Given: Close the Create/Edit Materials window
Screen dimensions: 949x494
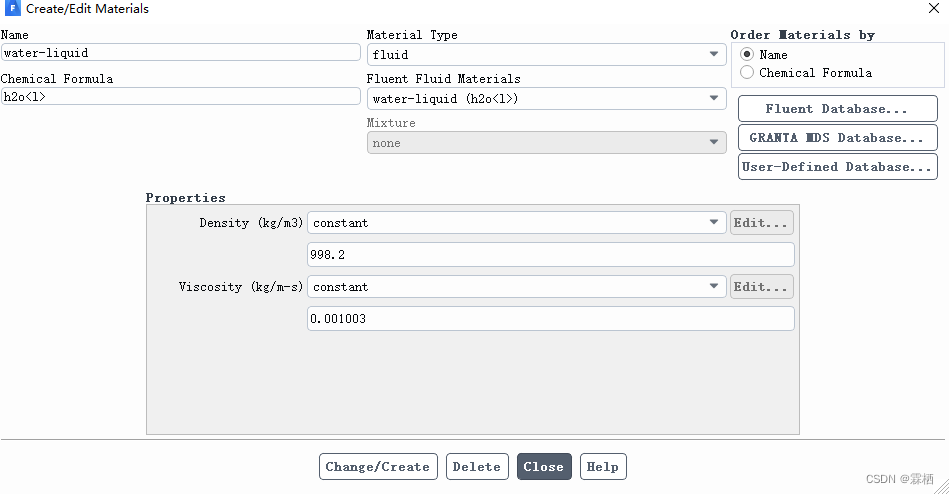Looking at the screenshot, I should point(933,9).
